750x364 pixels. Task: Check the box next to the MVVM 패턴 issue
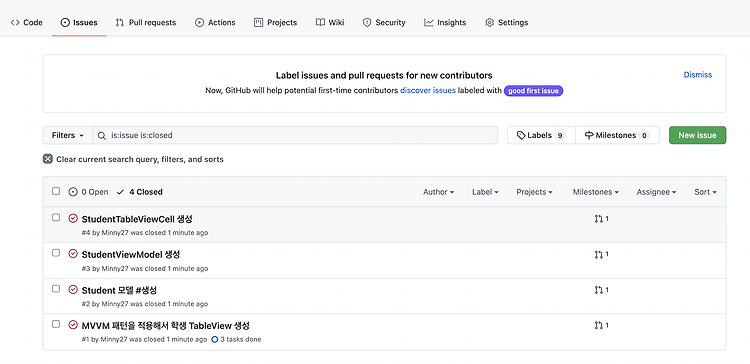(56, 324)
